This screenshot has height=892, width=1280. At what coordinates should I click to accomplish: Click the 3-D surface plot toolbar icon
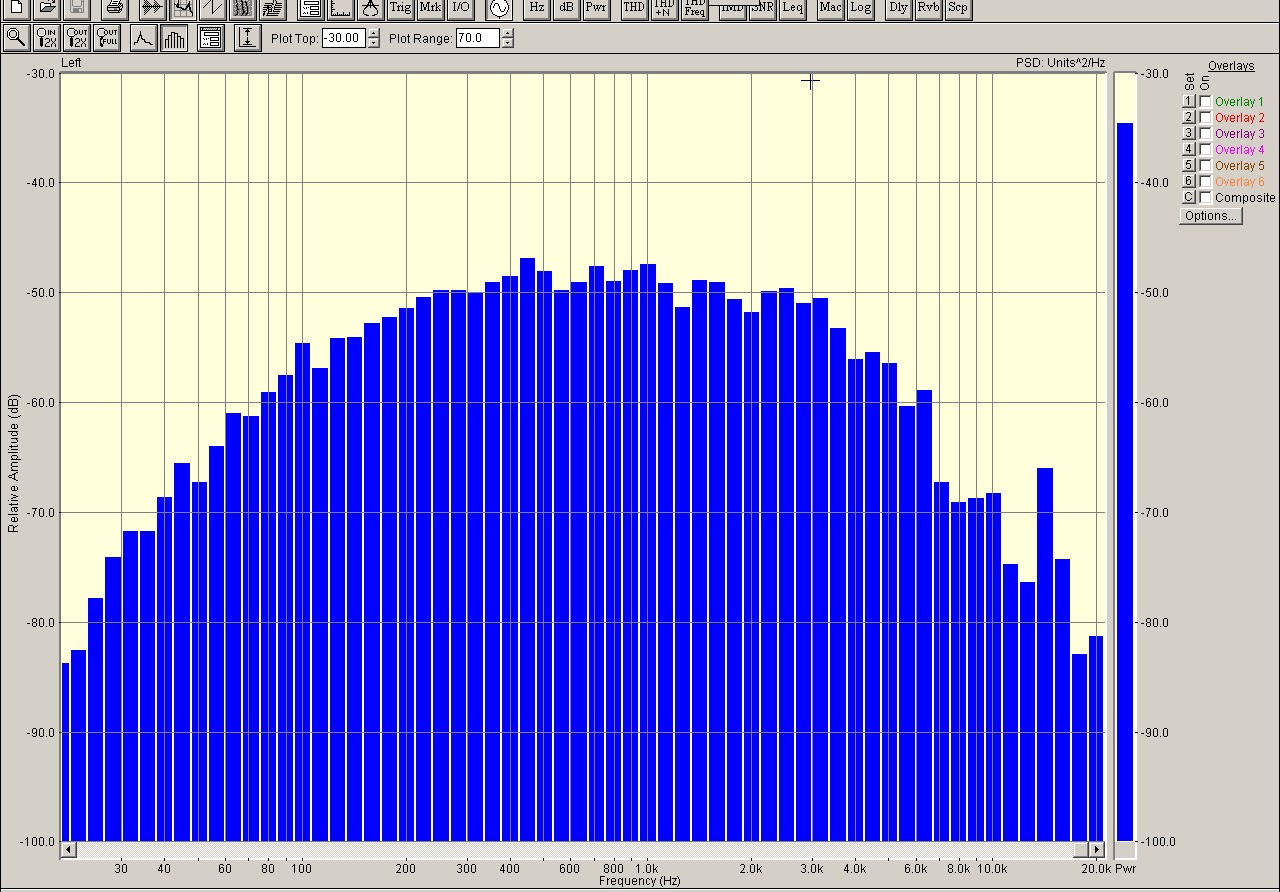pos(272,8)
